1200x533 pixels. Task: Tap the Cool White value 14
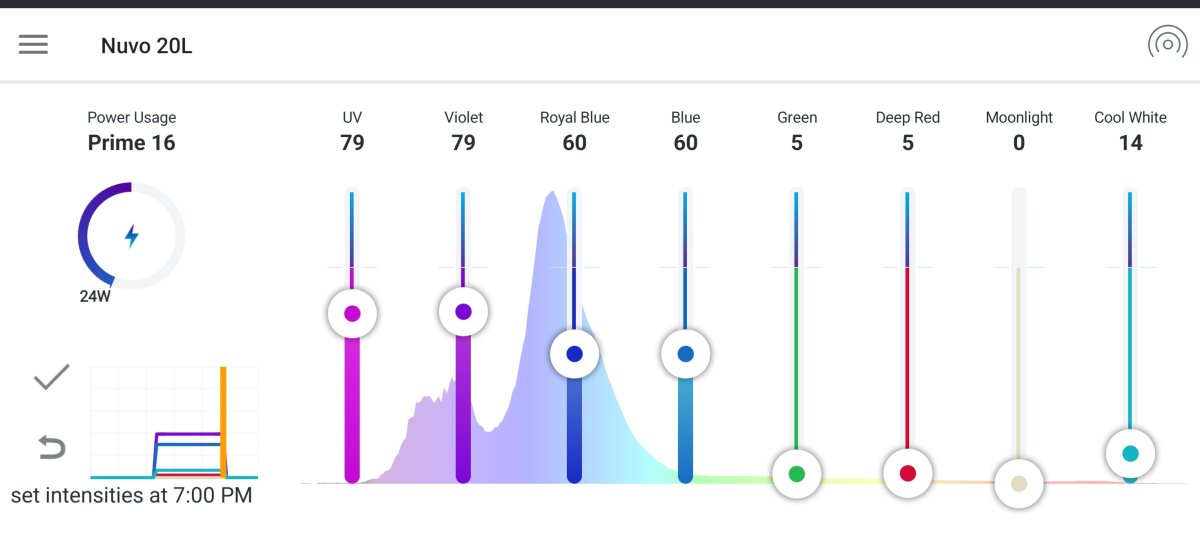coord(1130,143)
